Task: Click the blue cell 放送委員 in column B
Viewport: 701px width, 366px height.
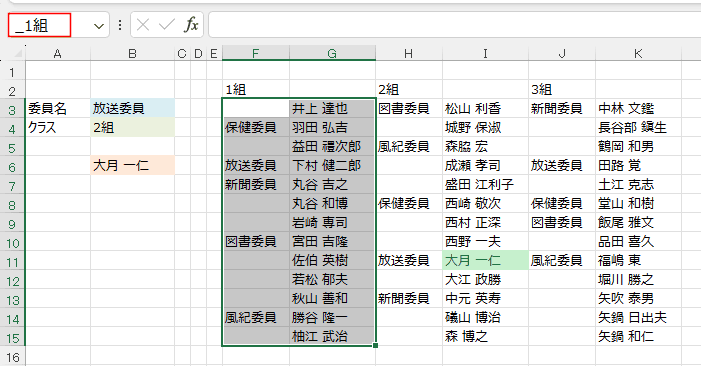Action: point(132,108)
